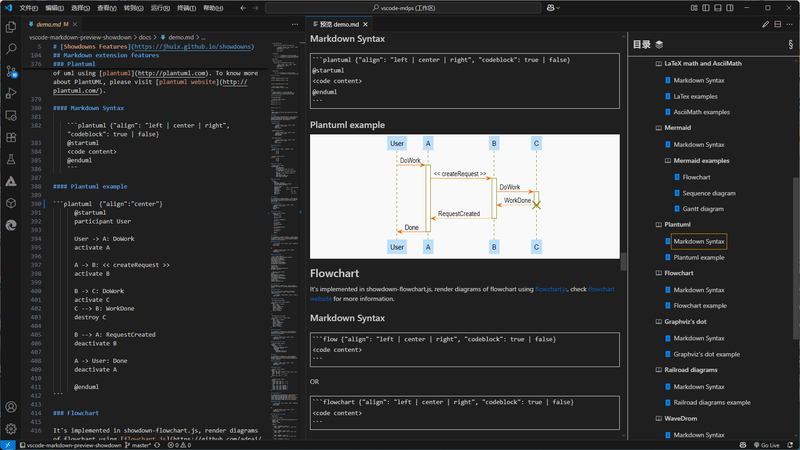This screenshot has width=800, height=450.
Task: Collapse the Mermaid outline section
Action: [x=659, y=128]
